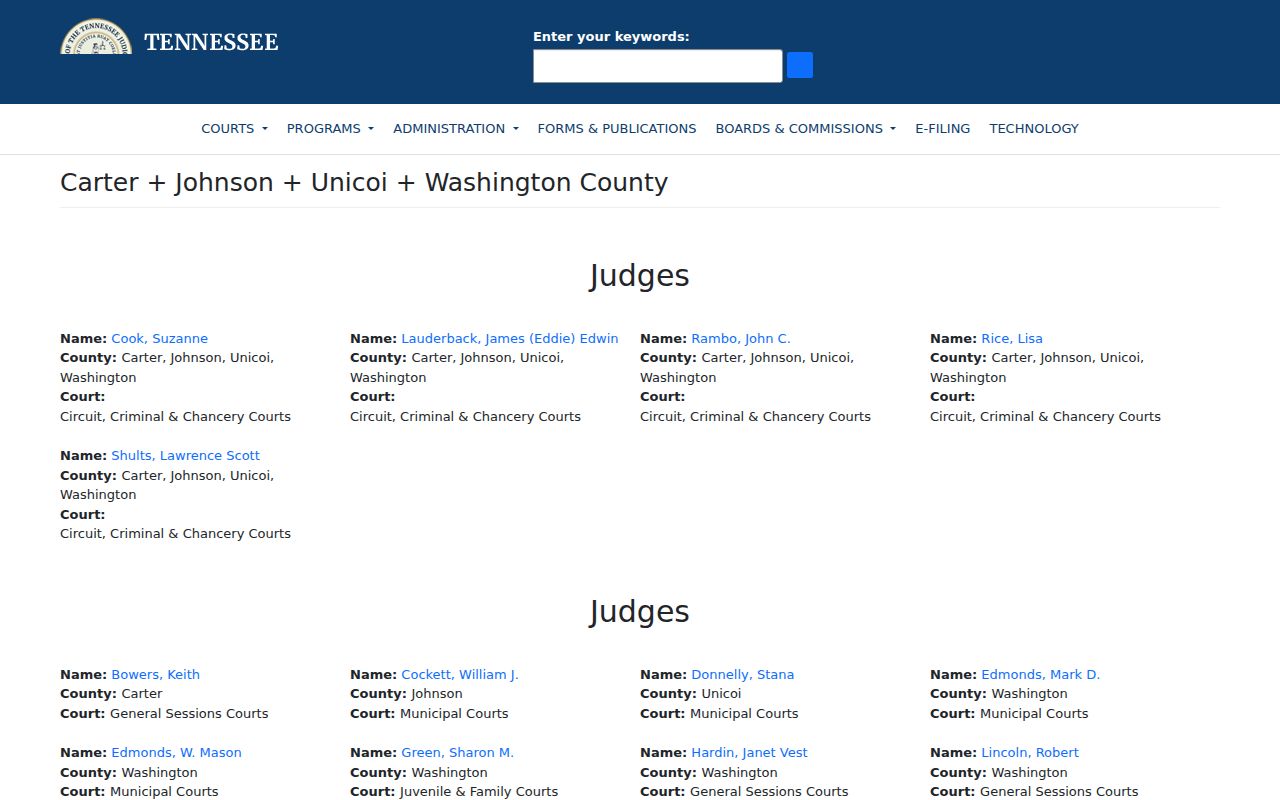
Task: Click the blue search submit button
Action: 800,65
